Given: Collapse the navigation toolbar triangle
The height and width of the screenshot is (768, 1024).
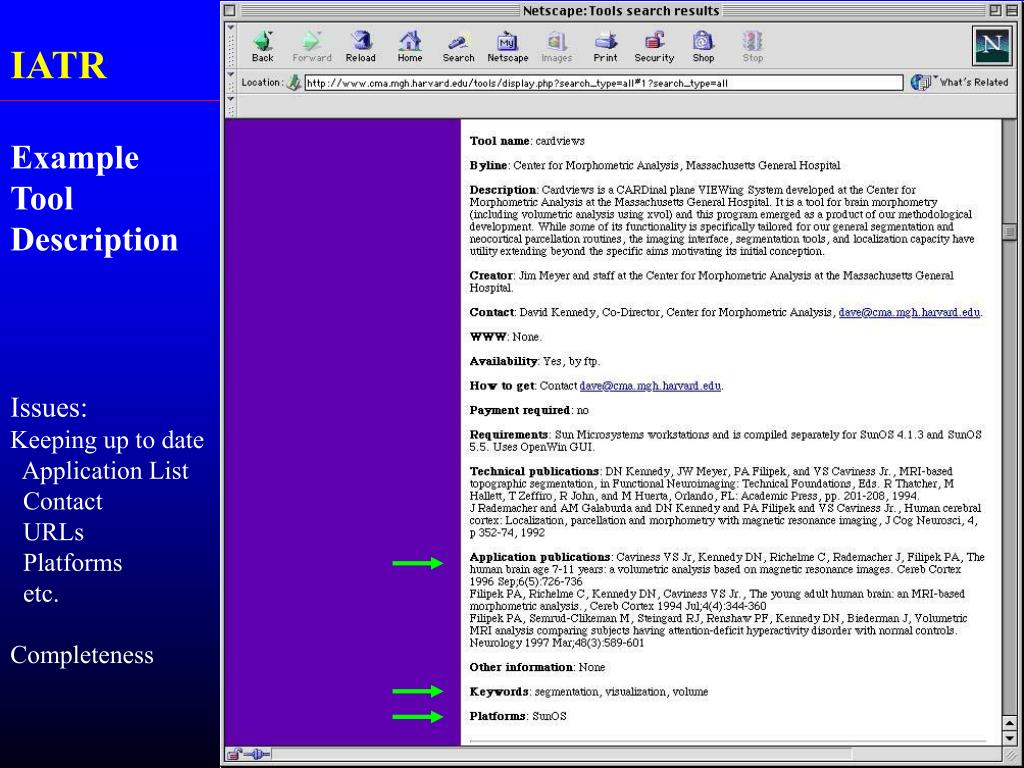Looking at the screenshot, I should [x=231, y=27].
